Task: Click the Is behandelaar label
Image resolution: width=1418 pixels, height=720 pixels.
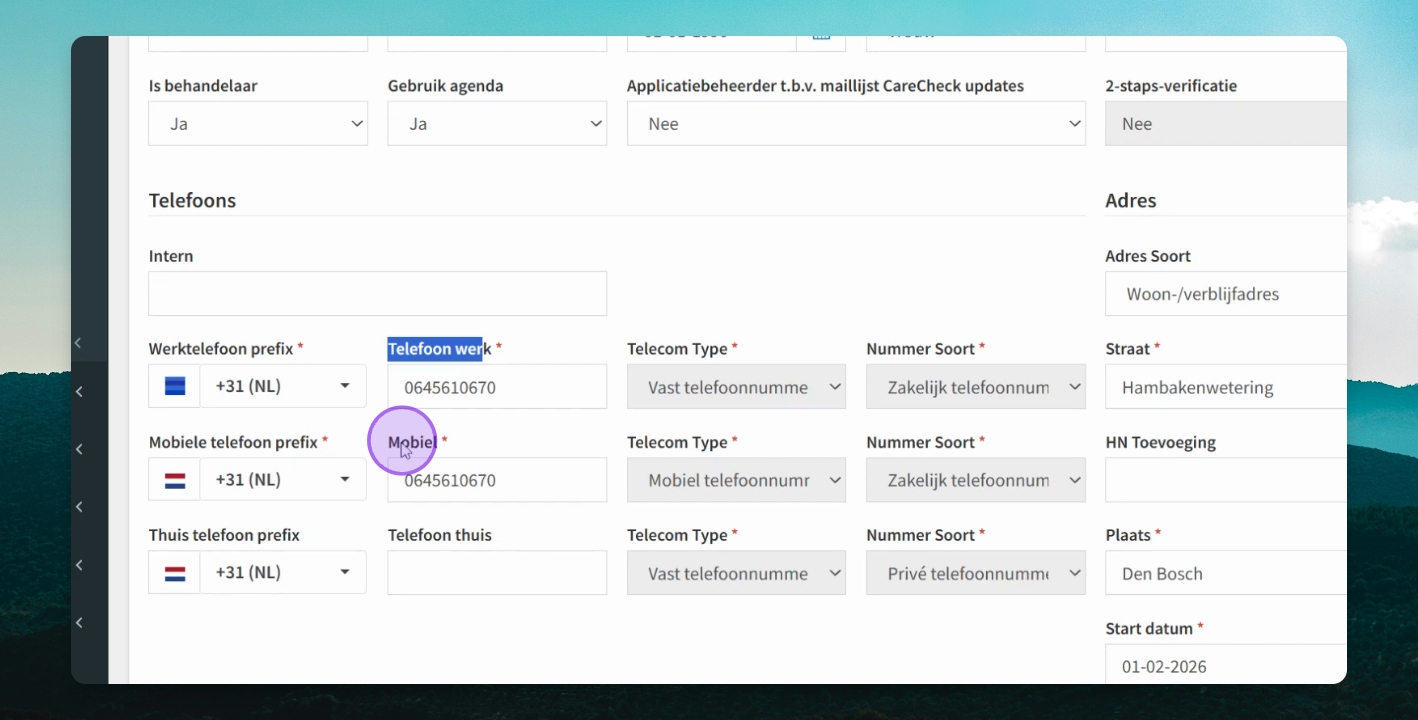Action: click(x=203, y=86)
